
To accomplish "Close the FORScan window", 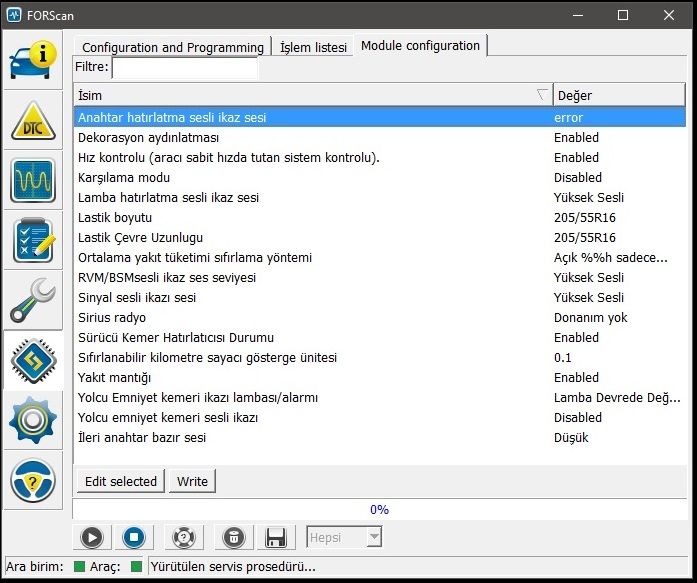I will 669,15.
